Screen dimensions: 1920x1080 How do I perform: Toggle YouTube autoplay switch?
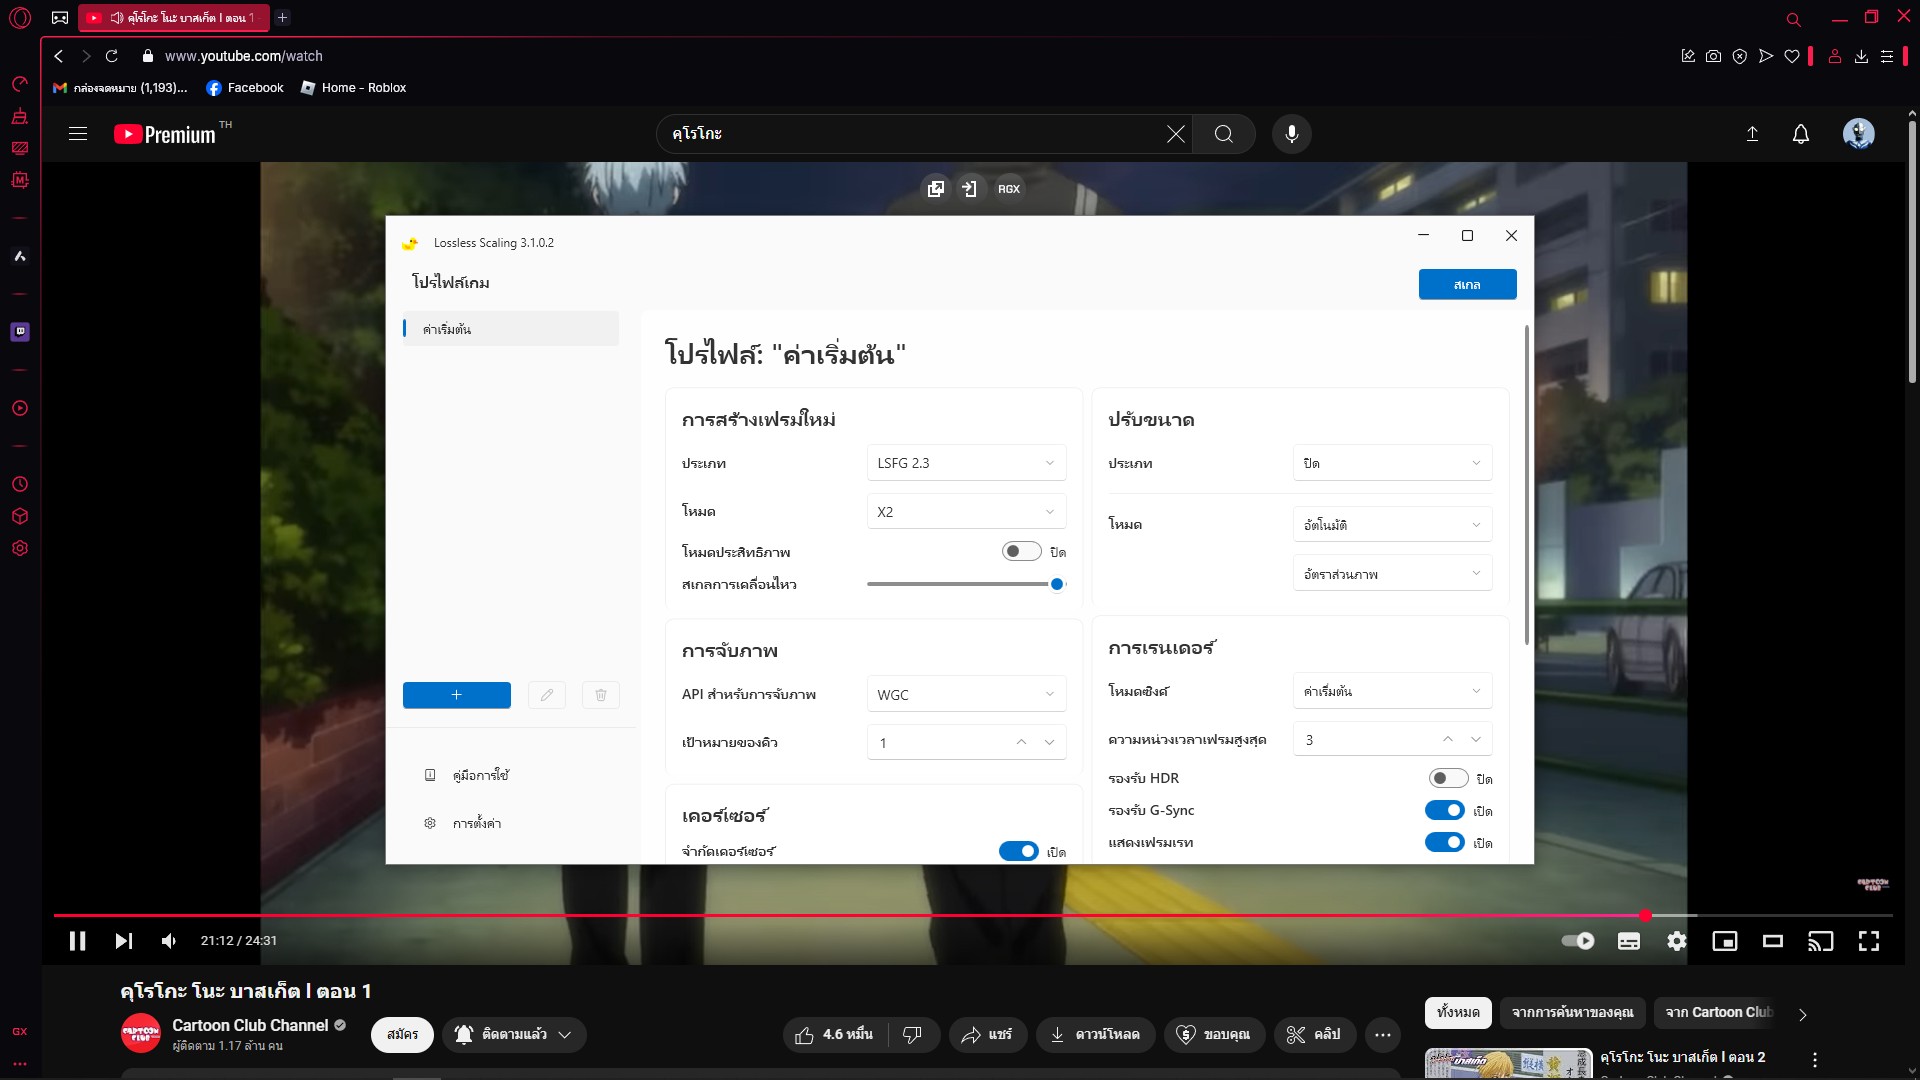1578,941
